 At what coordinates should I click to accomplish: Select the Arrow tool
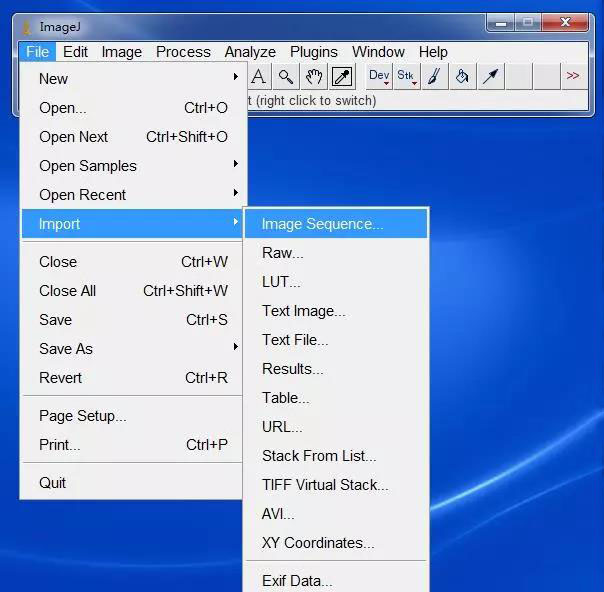[x=490, y=76]
